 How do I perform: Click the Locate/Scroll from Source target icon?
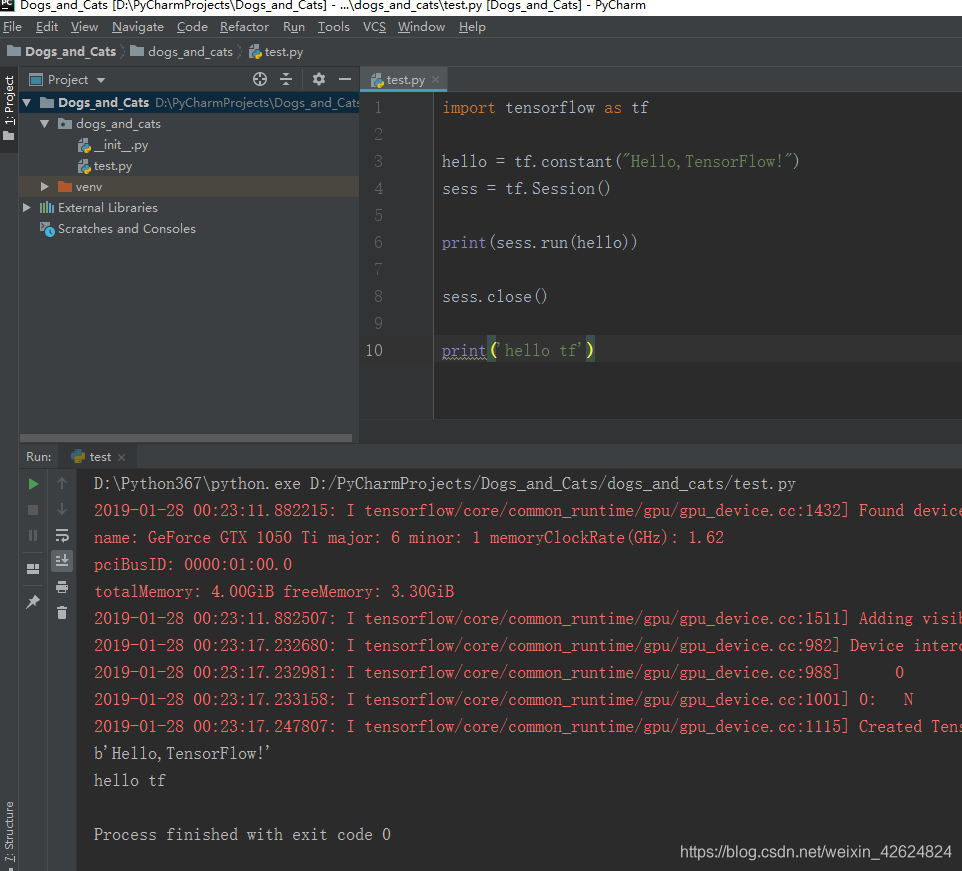(x=260, y=79)
